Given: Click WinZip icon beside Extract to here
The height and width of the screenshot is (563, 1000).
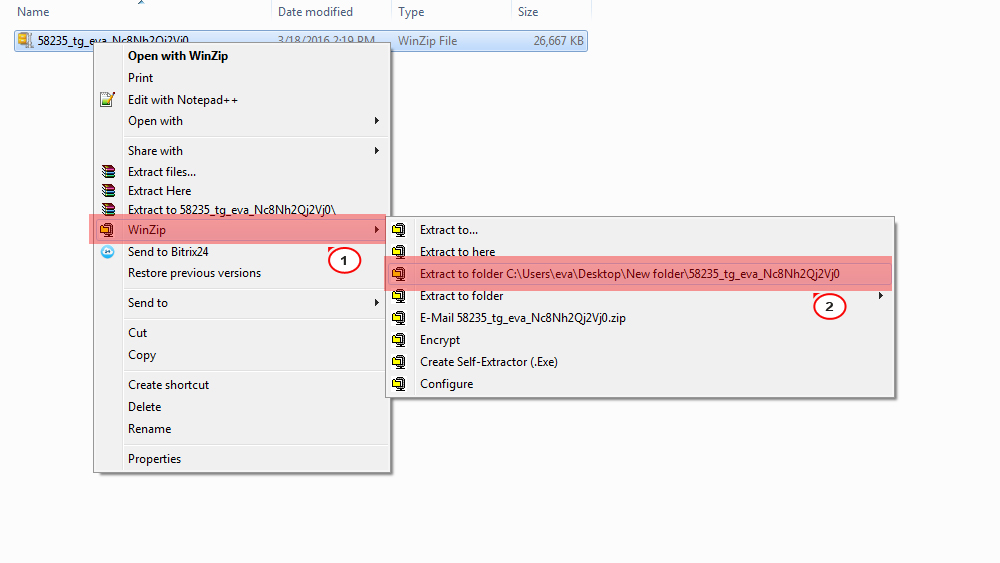Looking at the screenshot, I should (399, 252).
